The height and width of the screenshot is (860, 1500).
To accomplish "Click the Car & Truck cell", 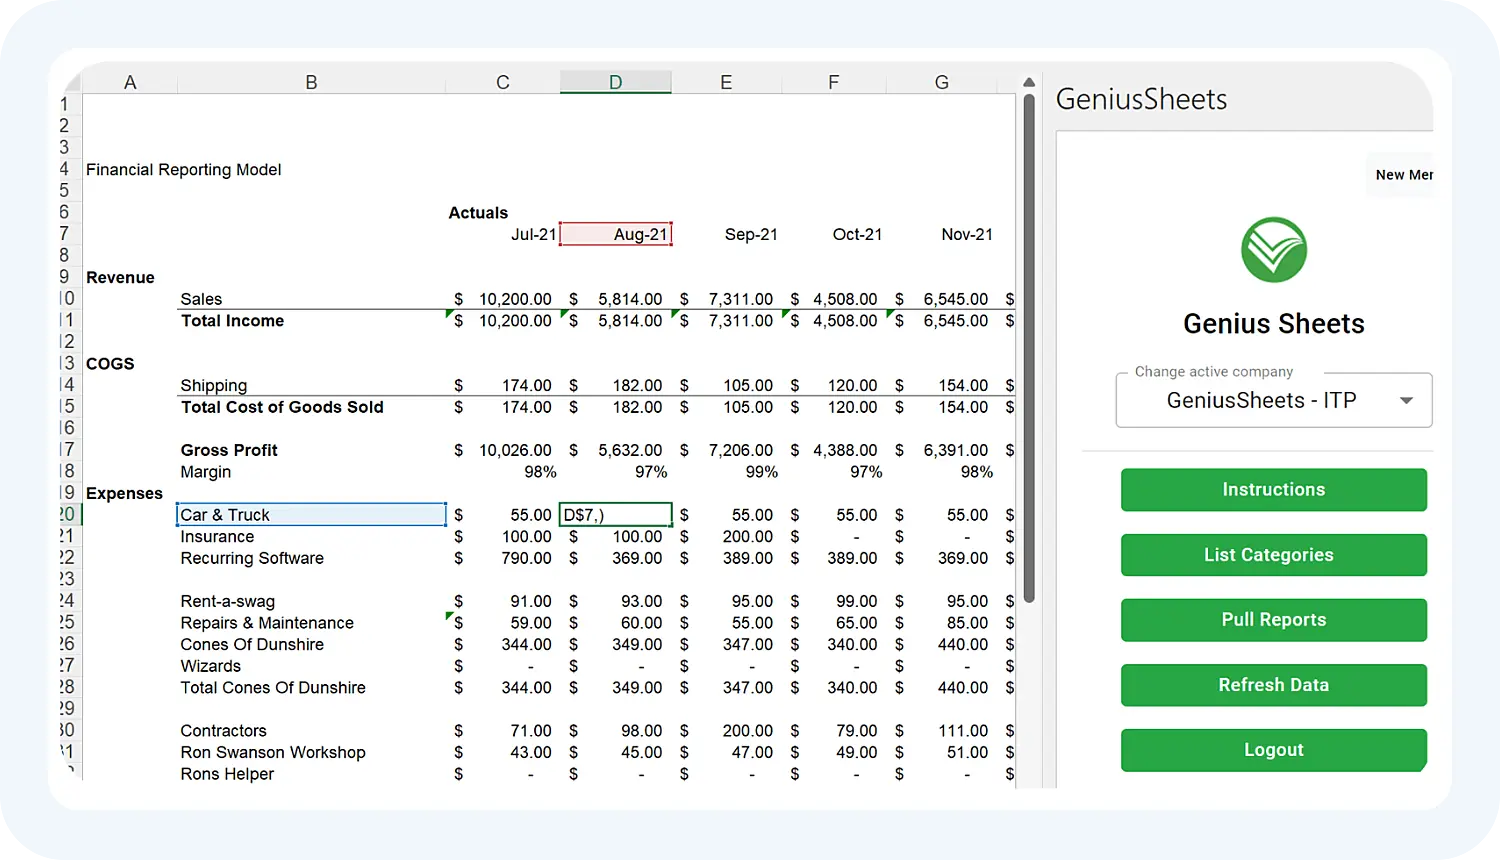I will [x=311, y=515].
